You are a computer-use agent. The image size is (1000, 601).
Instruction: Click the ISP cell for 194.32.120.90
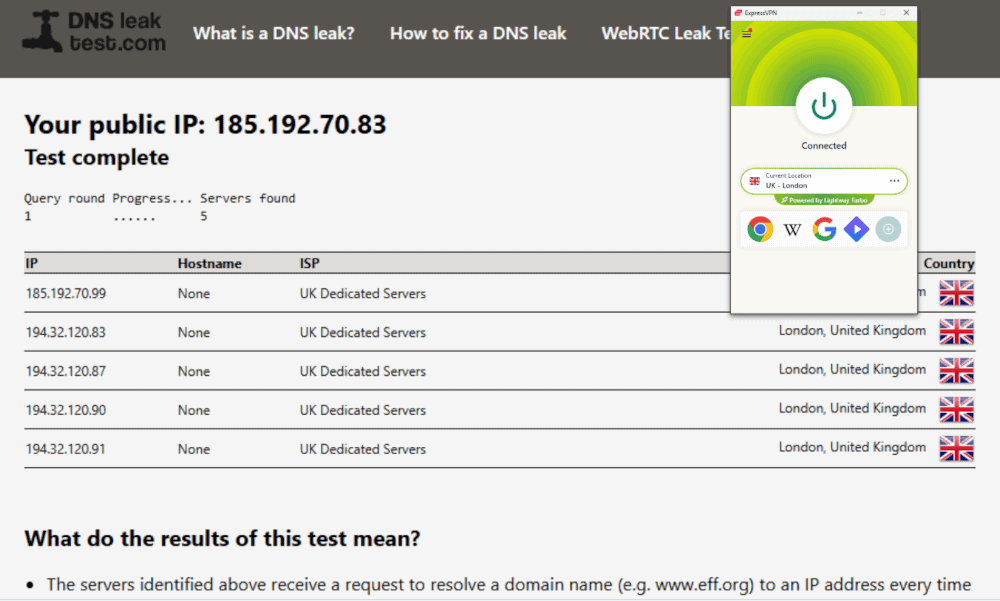(363, 410)
